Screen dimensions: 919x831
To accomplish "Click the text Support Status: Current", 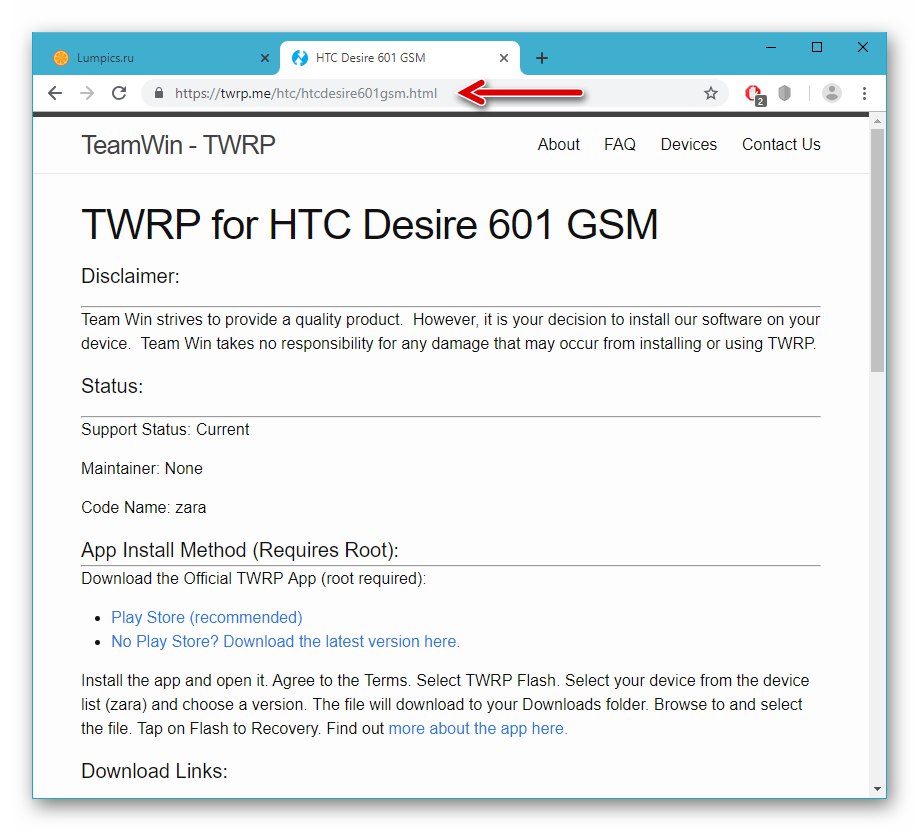I will (x=165, y=430).
